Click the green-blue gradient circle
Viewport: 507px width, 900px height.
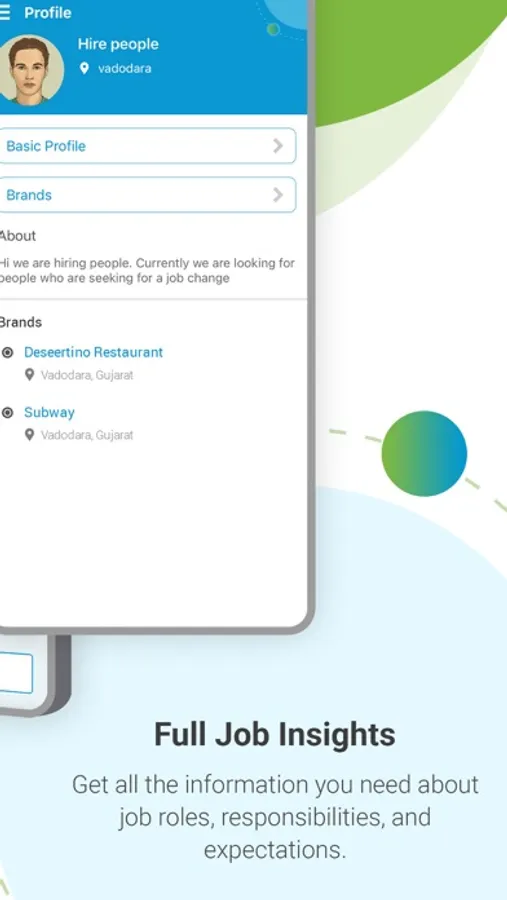coord(424,453)
